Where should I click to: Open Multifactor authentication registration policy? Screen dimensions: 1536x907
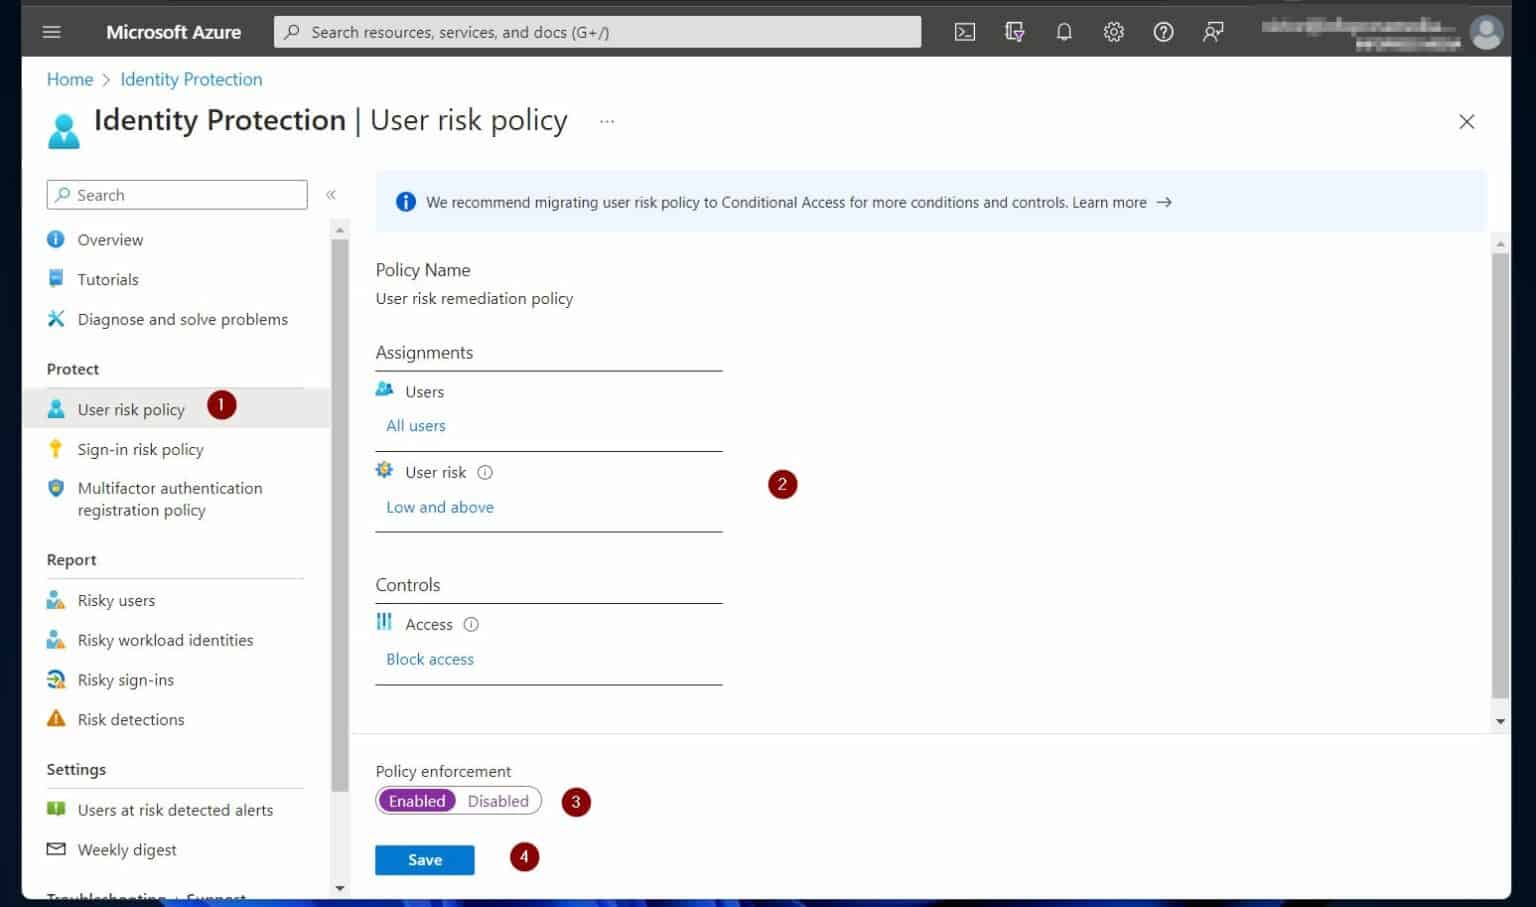[x=170, y=499]
